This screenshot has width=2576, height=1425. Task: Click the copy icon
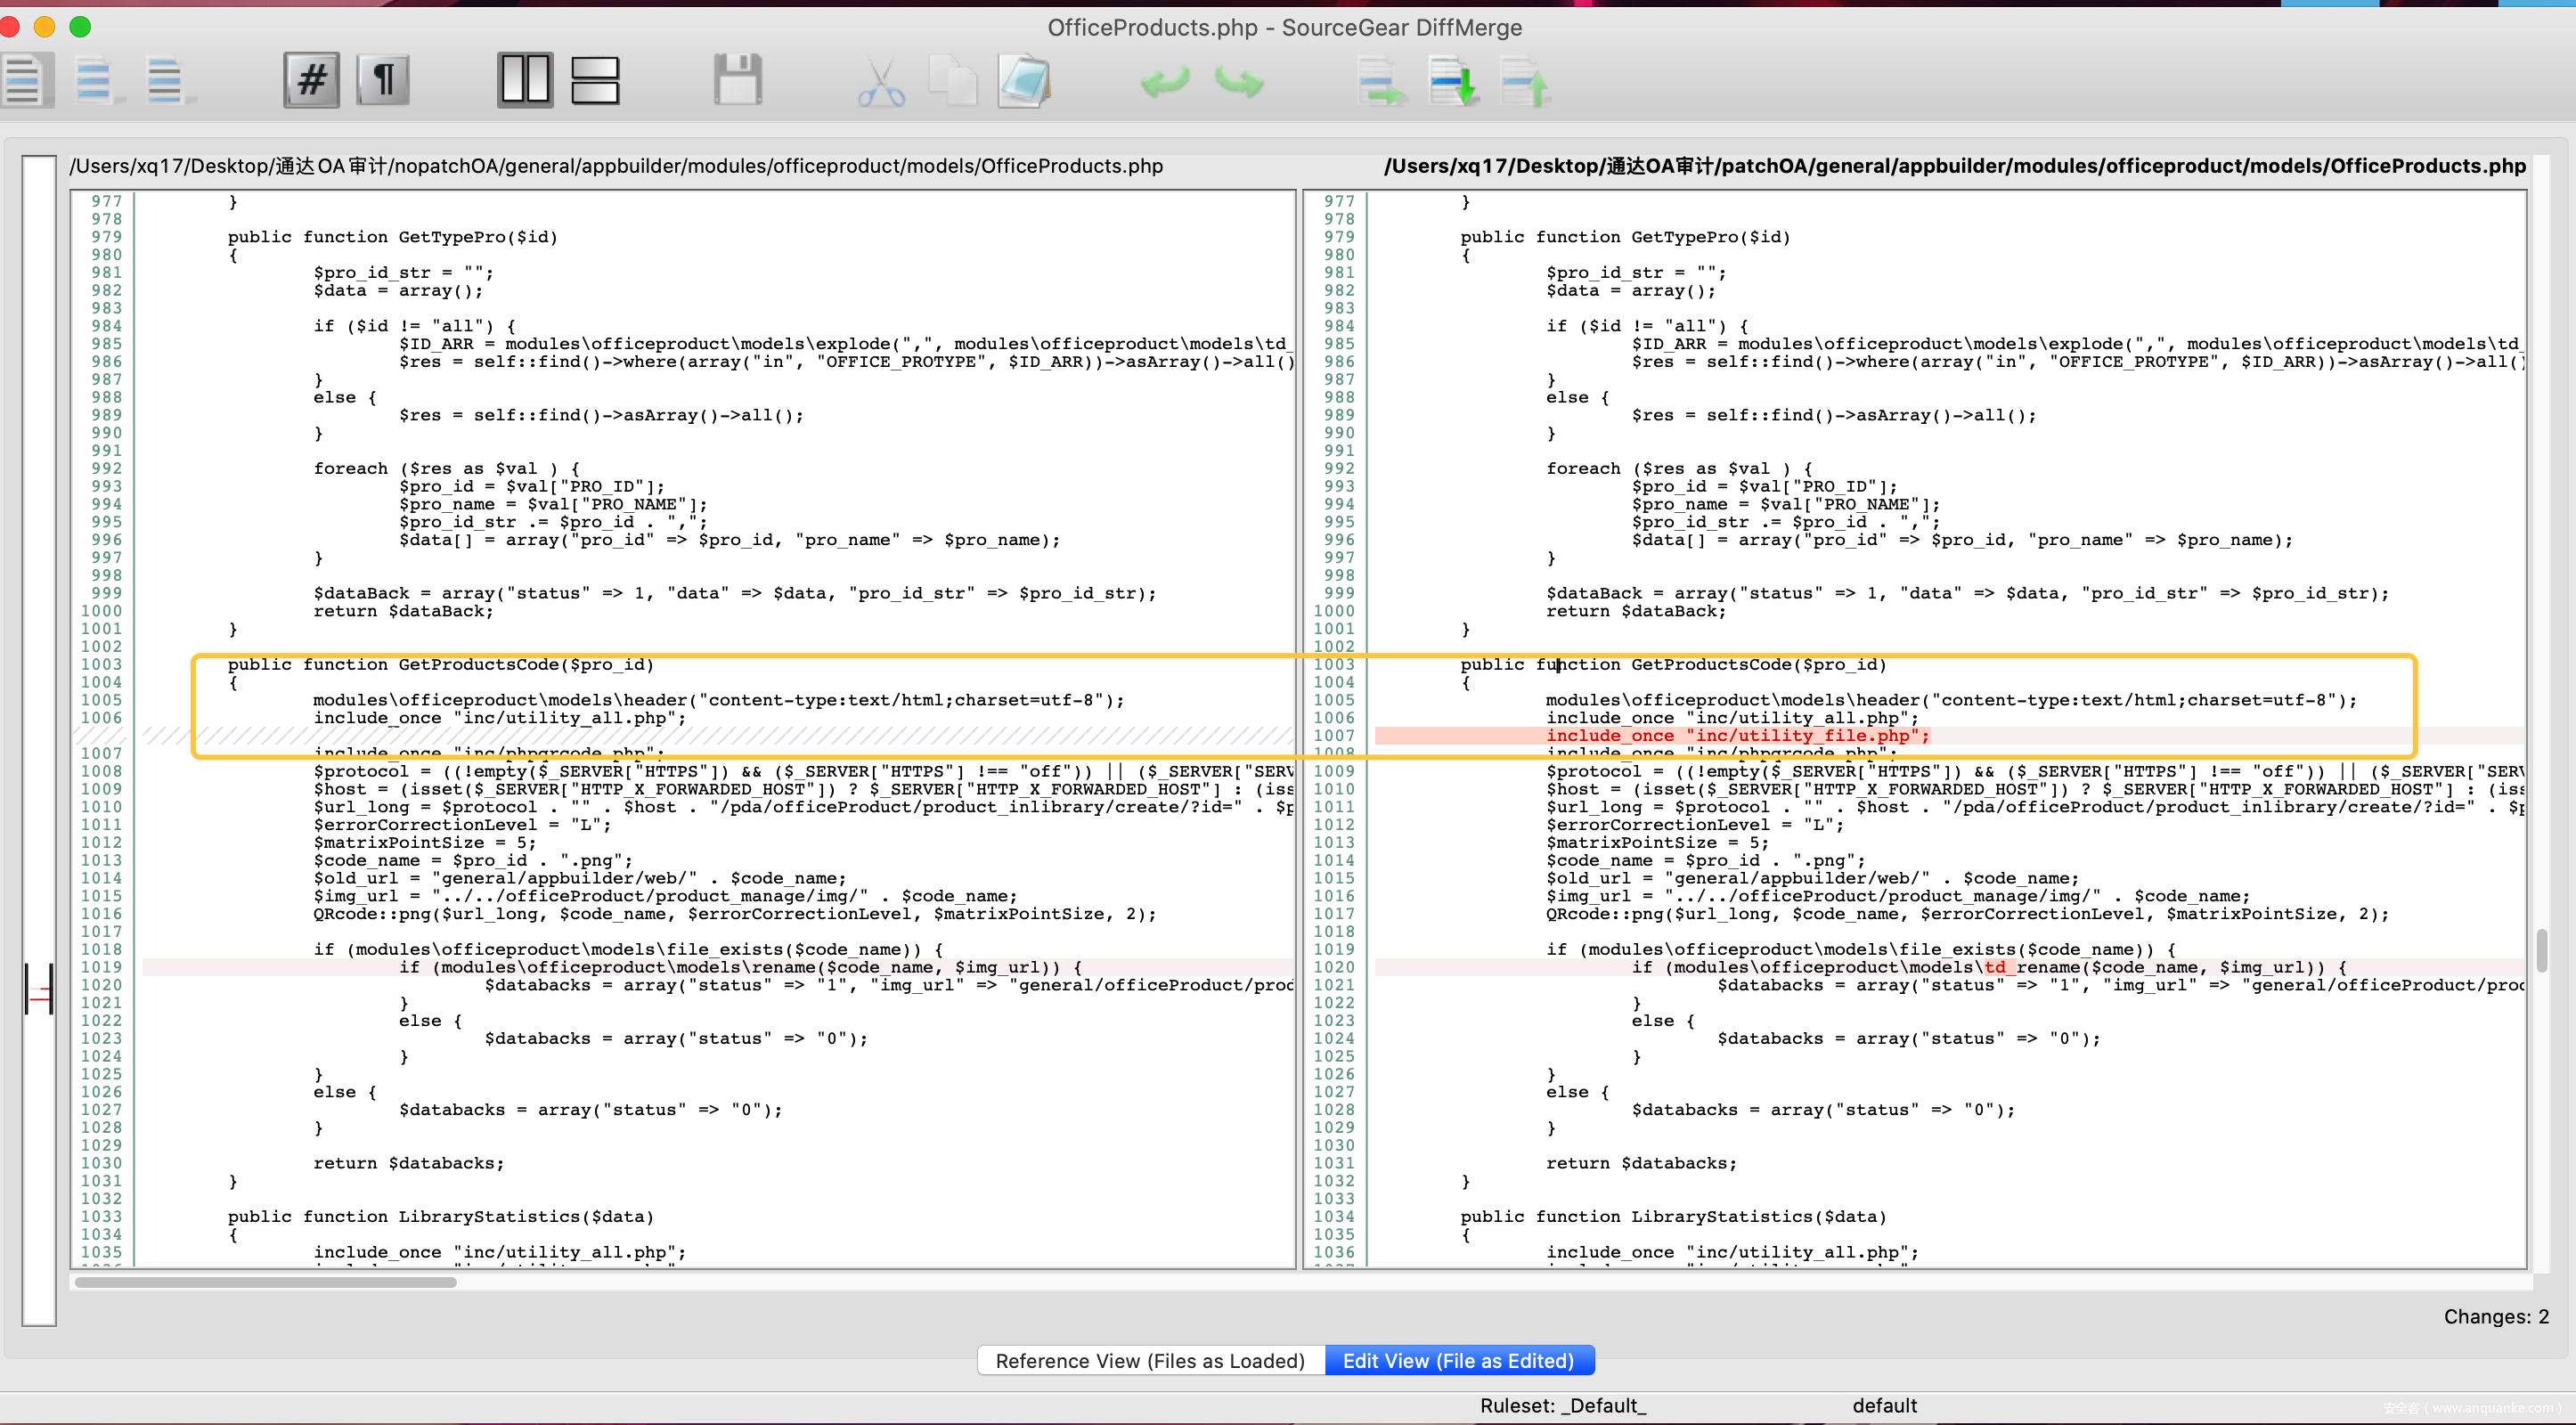(x=952, y=82)
